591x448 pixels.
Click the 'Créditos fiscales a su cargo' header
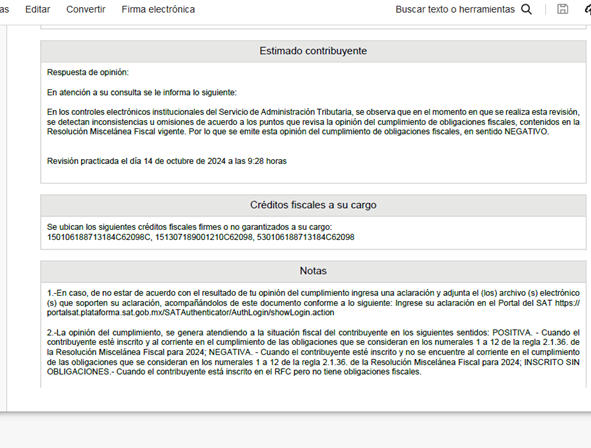click(x=313, y=205)
